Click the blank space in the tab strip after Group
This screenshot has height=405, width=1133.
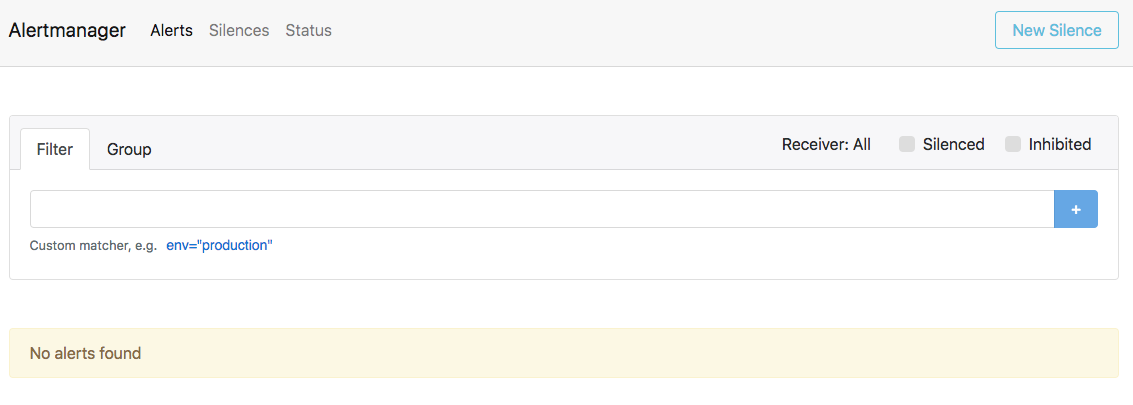click(x=450, y=149)
